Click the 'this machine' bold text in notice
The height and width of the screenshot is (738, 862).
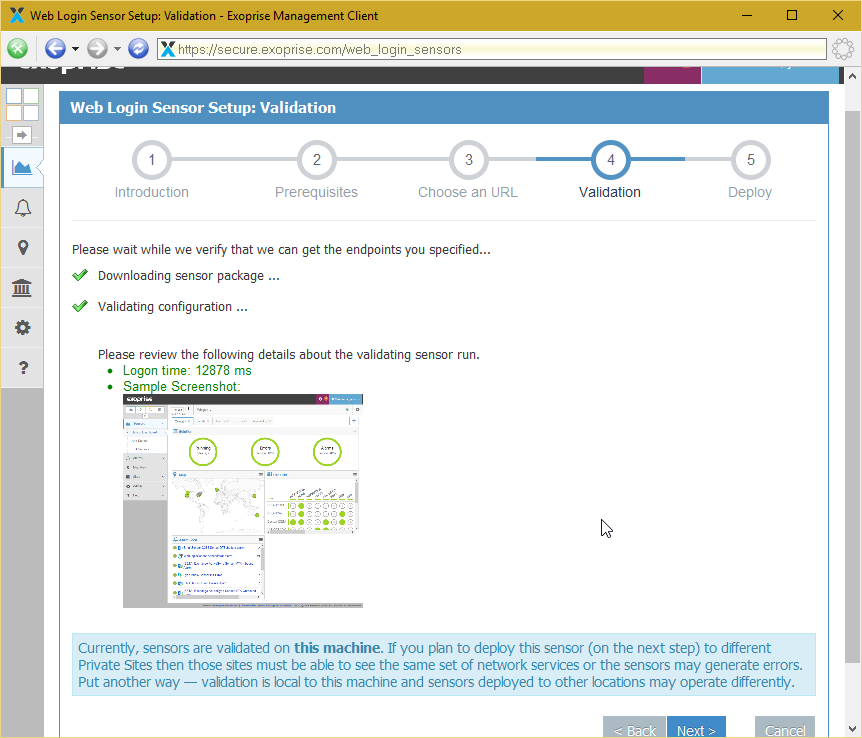[338, 648]
